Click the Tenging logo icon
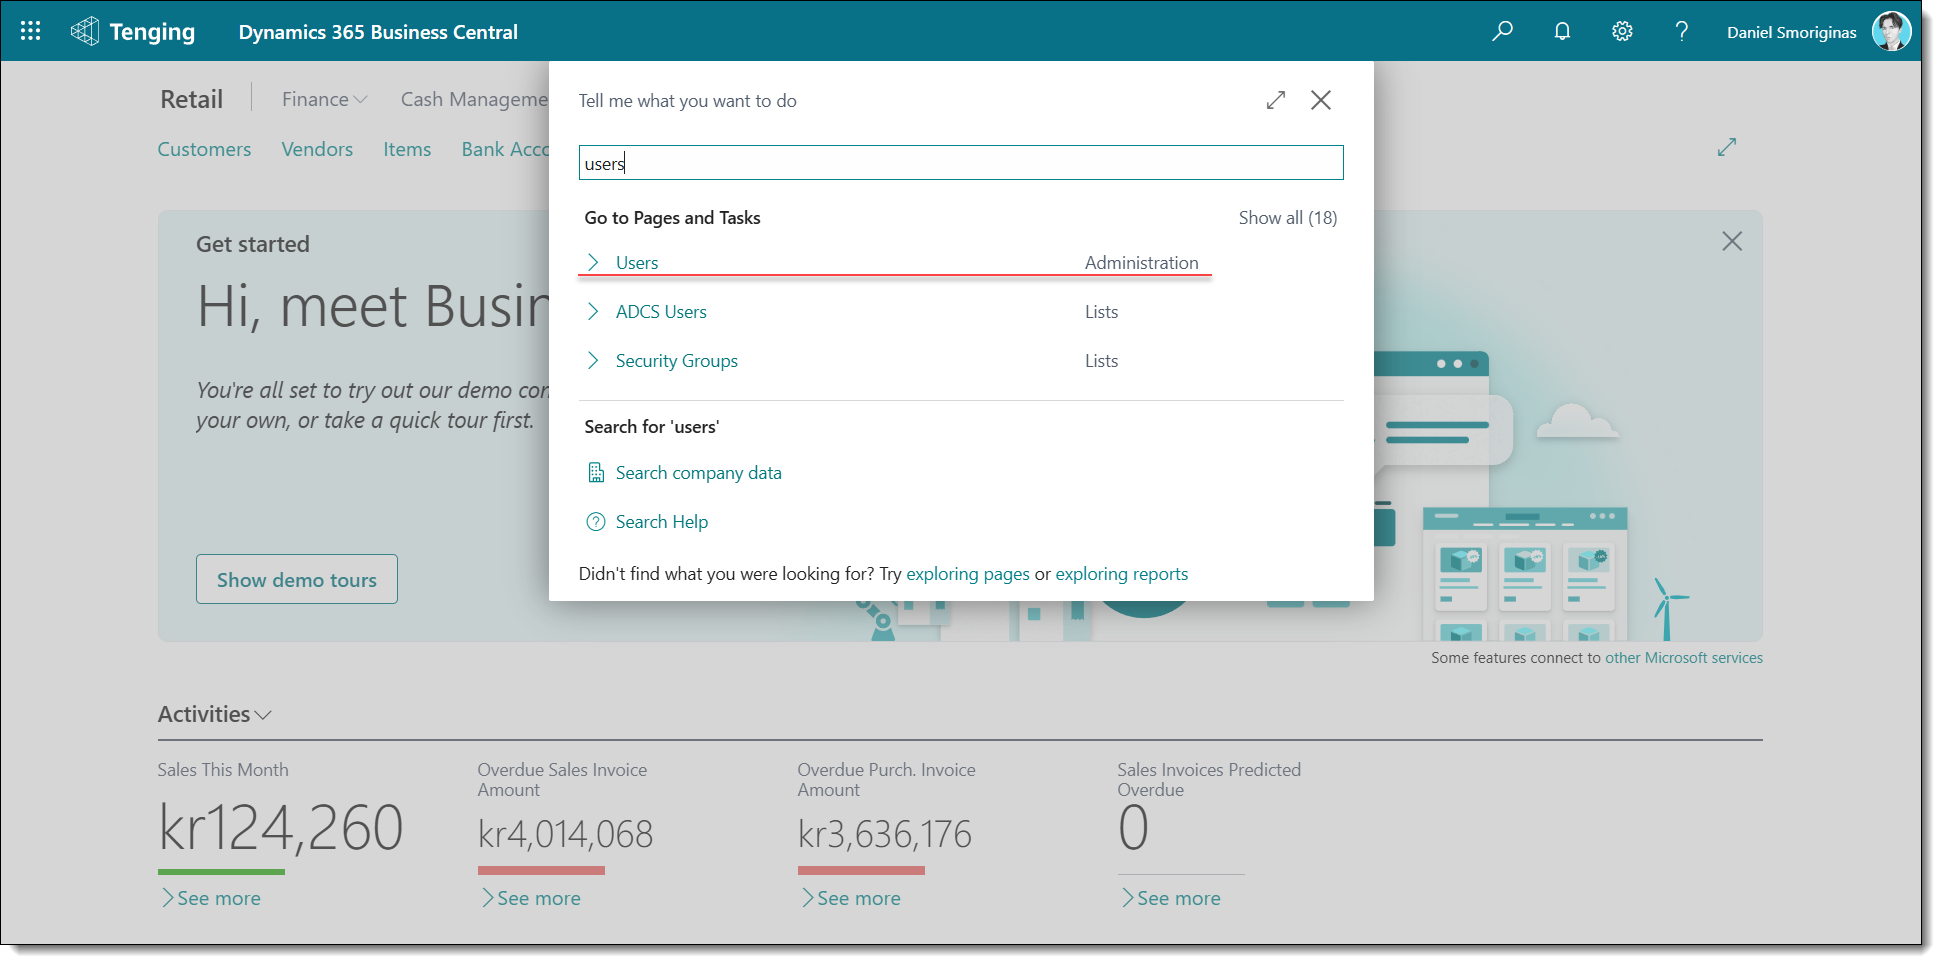The width and height of the screenshot is (1942, 965). (85, 31)
